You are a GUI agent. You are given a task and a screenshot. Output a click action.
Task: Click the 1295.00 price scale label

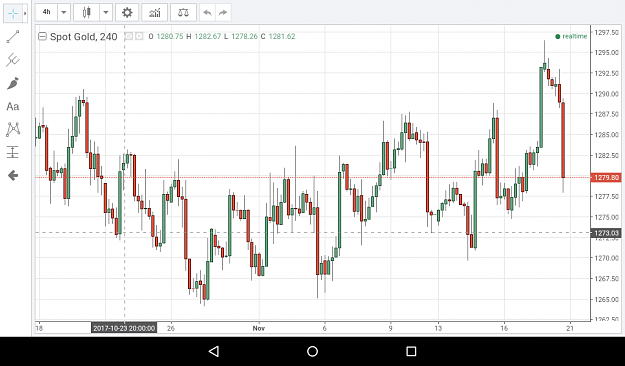click(606, 53)
